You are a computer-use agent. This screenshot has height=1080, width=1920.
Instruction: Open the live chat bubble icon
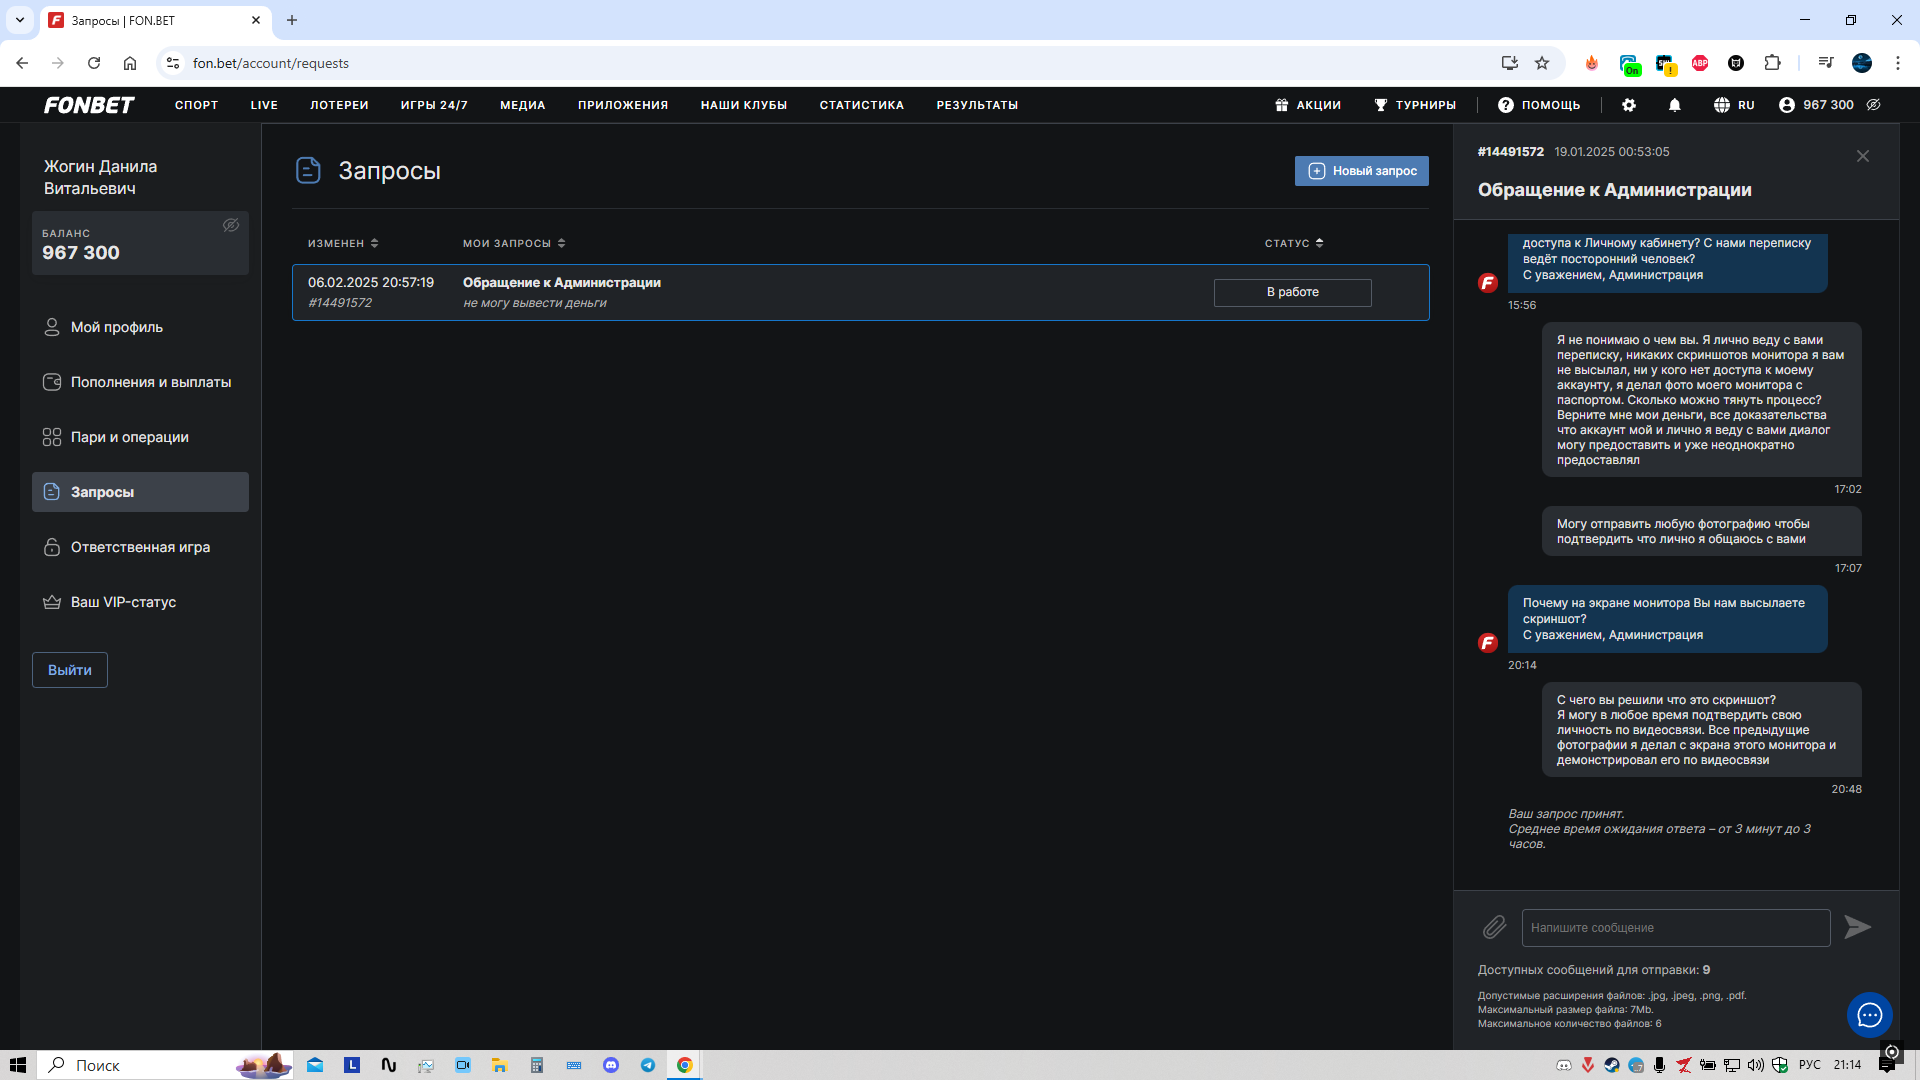1869,1015
